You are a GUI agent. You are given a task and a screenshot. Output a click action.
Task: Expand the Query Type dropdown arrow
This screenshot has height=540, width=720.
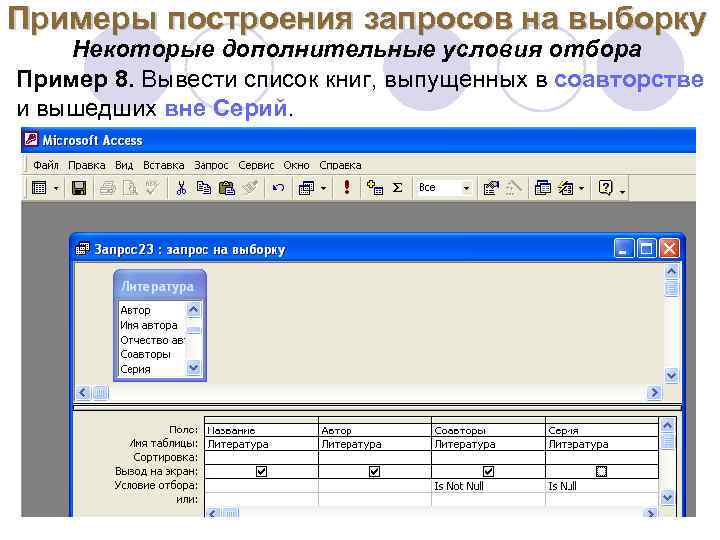[323, 188]
